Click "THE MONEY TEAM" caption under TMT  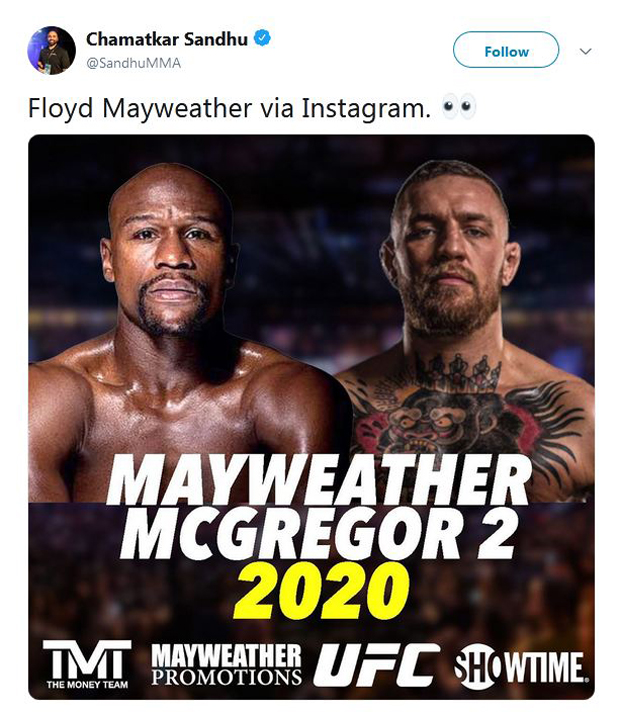(x=87, y=685)
